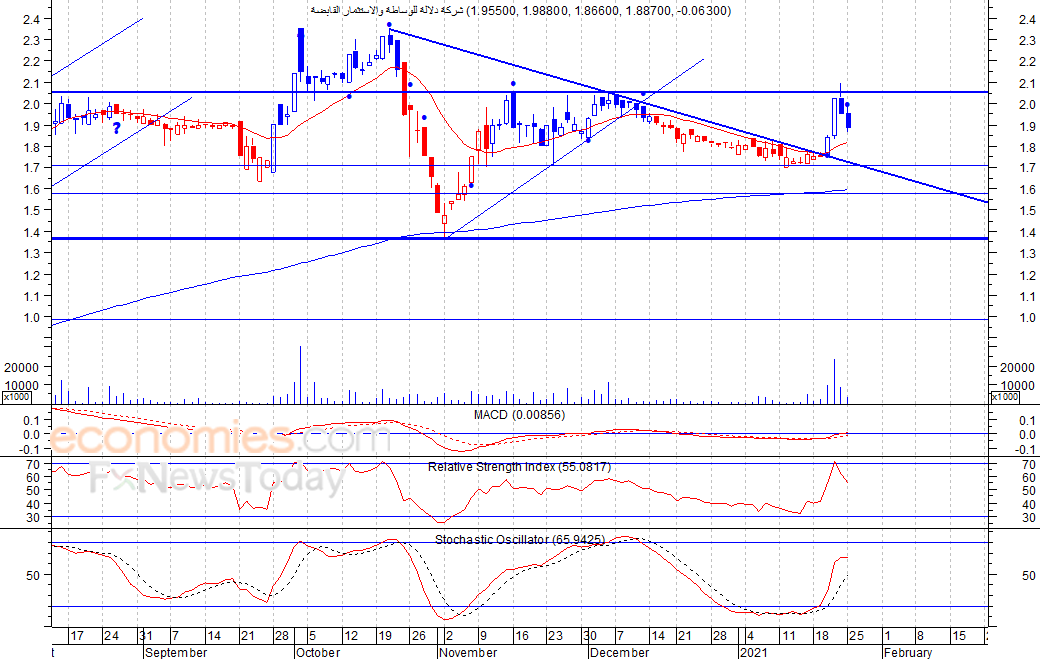Click the -0.1 label on left MACD axis

pos(31,450)
